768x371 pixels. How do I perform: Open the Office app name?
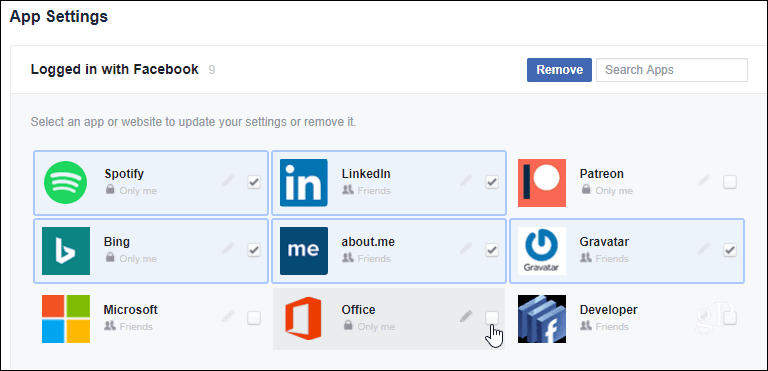(x=359, y=310)
